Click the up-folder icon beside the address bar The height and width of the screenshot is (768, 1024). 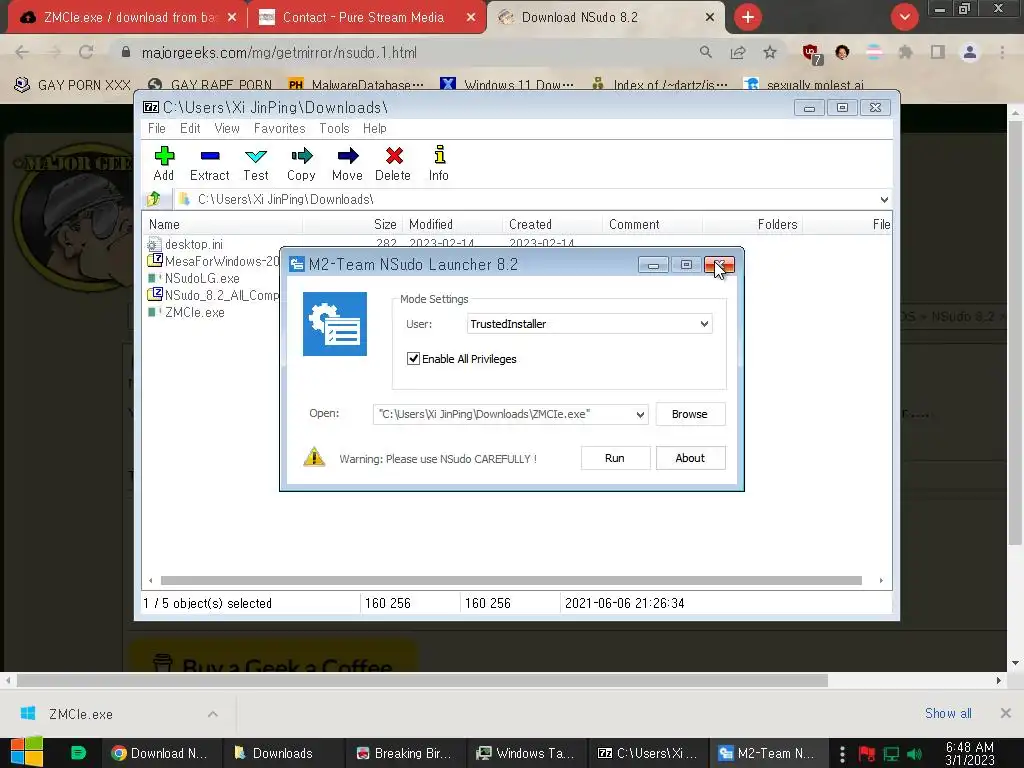coord(154,199)
